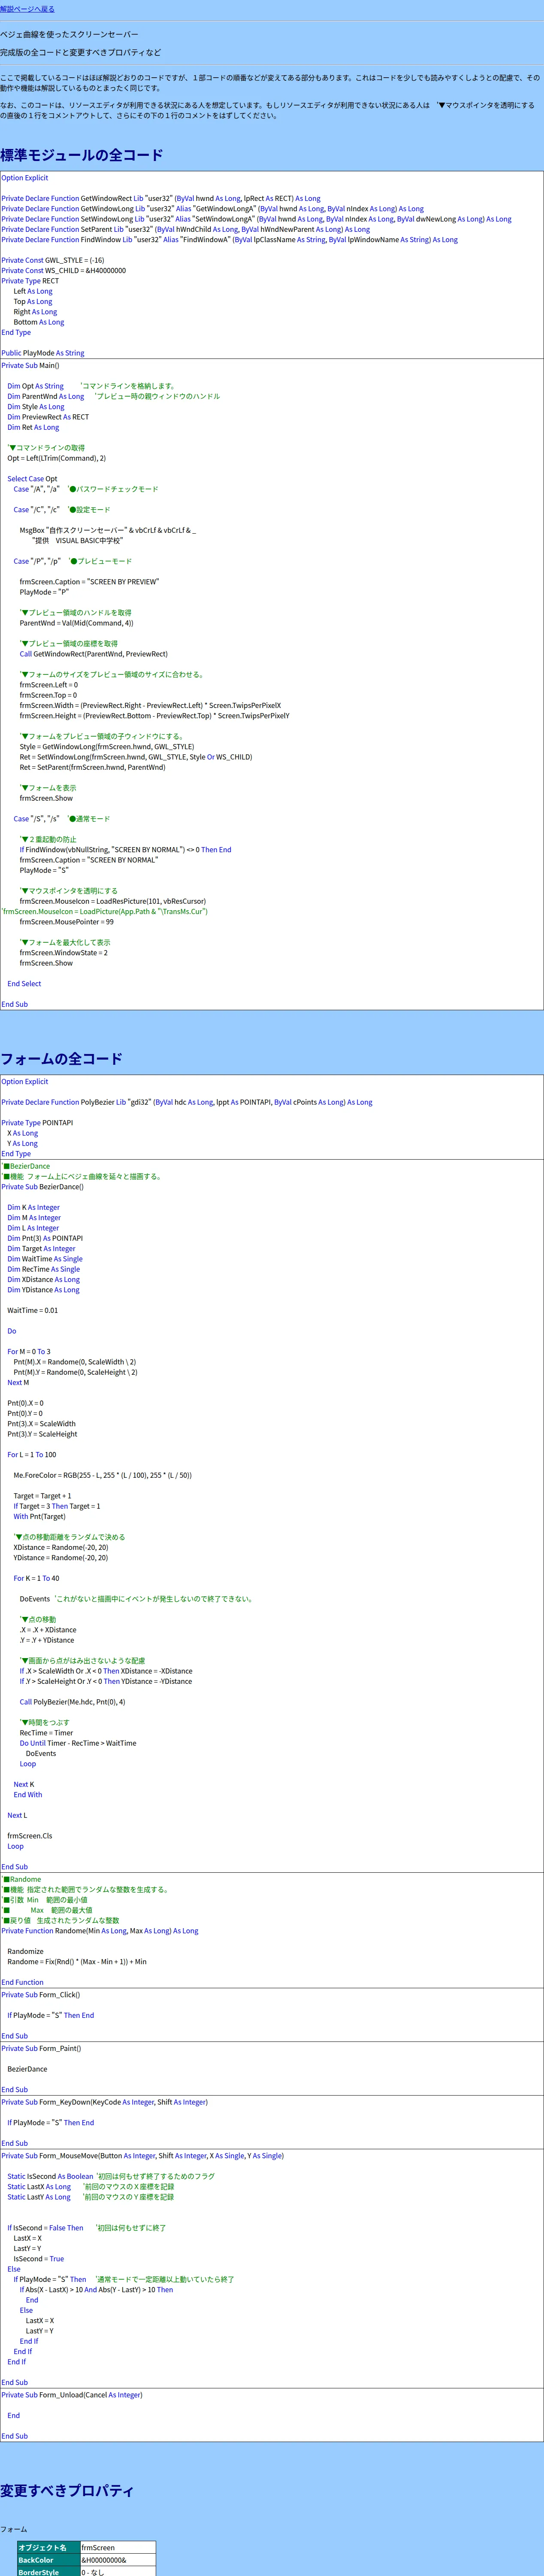Click the line Private Sub Form_Paint()

click(x=42, y=2048)
